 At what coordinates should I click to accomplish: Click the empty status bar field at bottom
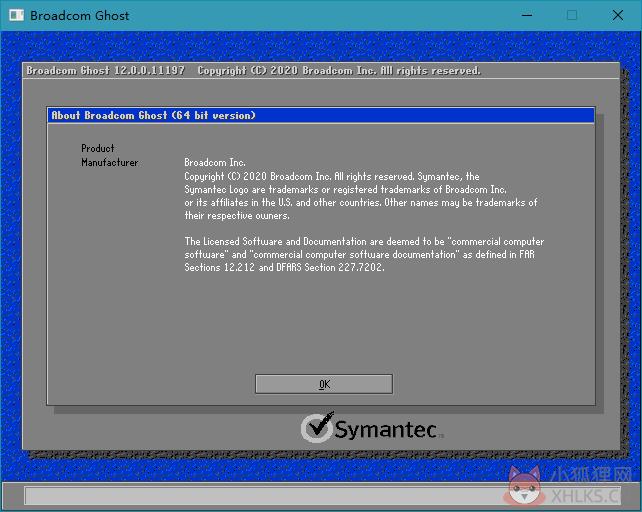click(323, 496)
